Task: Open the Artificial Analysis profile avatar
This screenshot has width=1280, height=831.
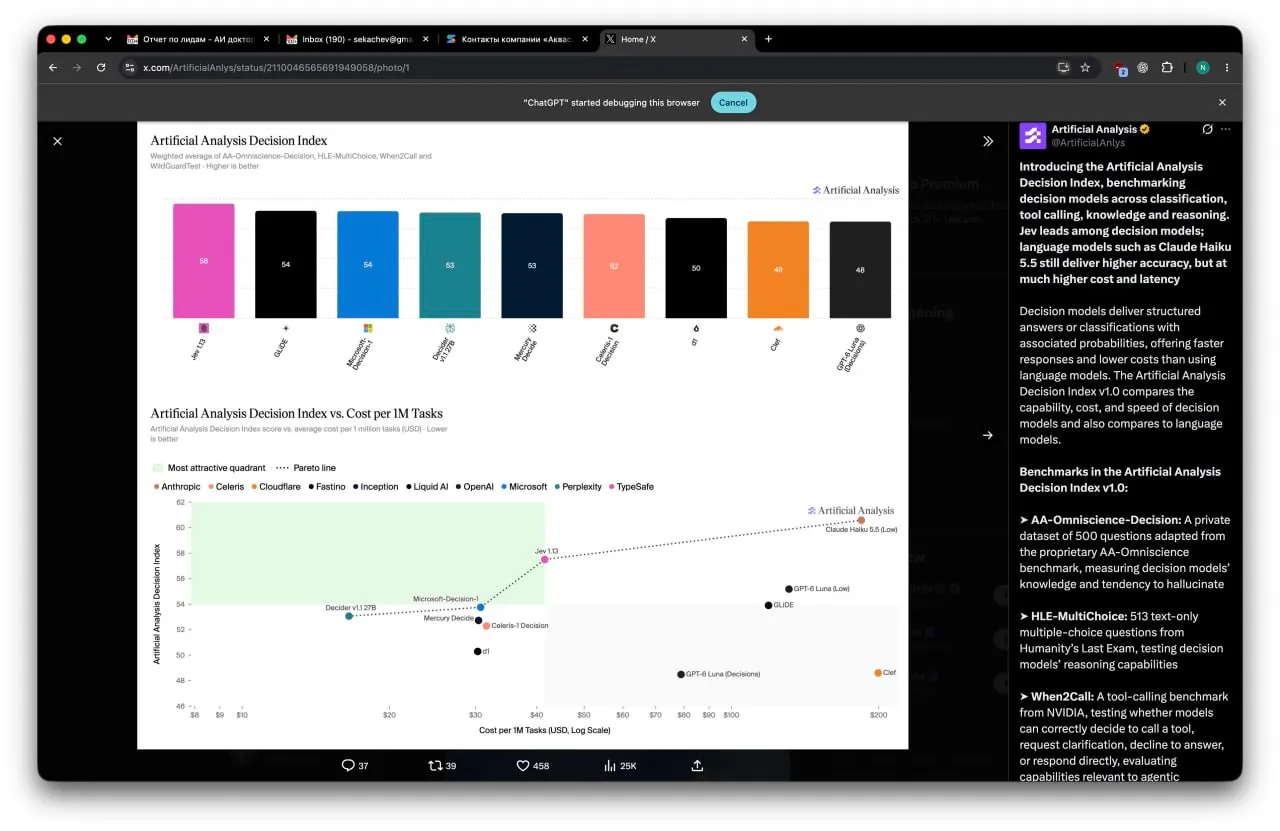Action: click(1032, 135)
